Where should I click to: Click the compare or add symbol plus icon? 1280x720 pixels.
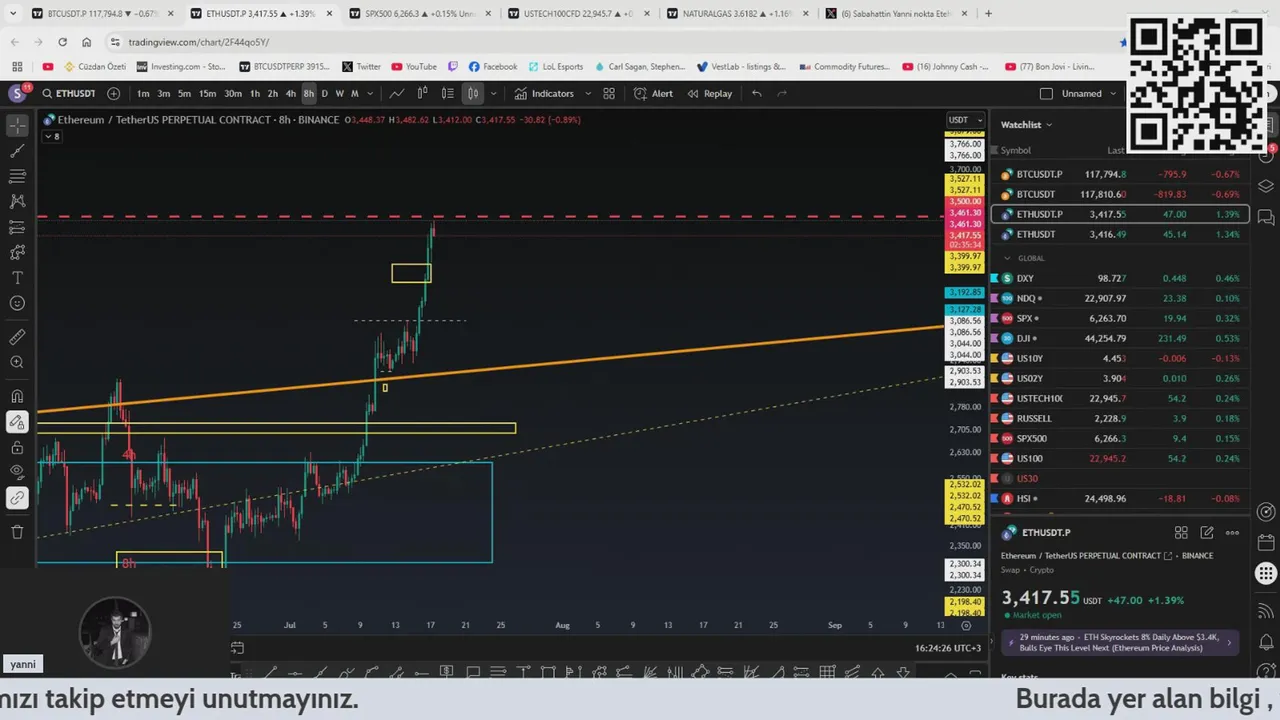point(113,93)
